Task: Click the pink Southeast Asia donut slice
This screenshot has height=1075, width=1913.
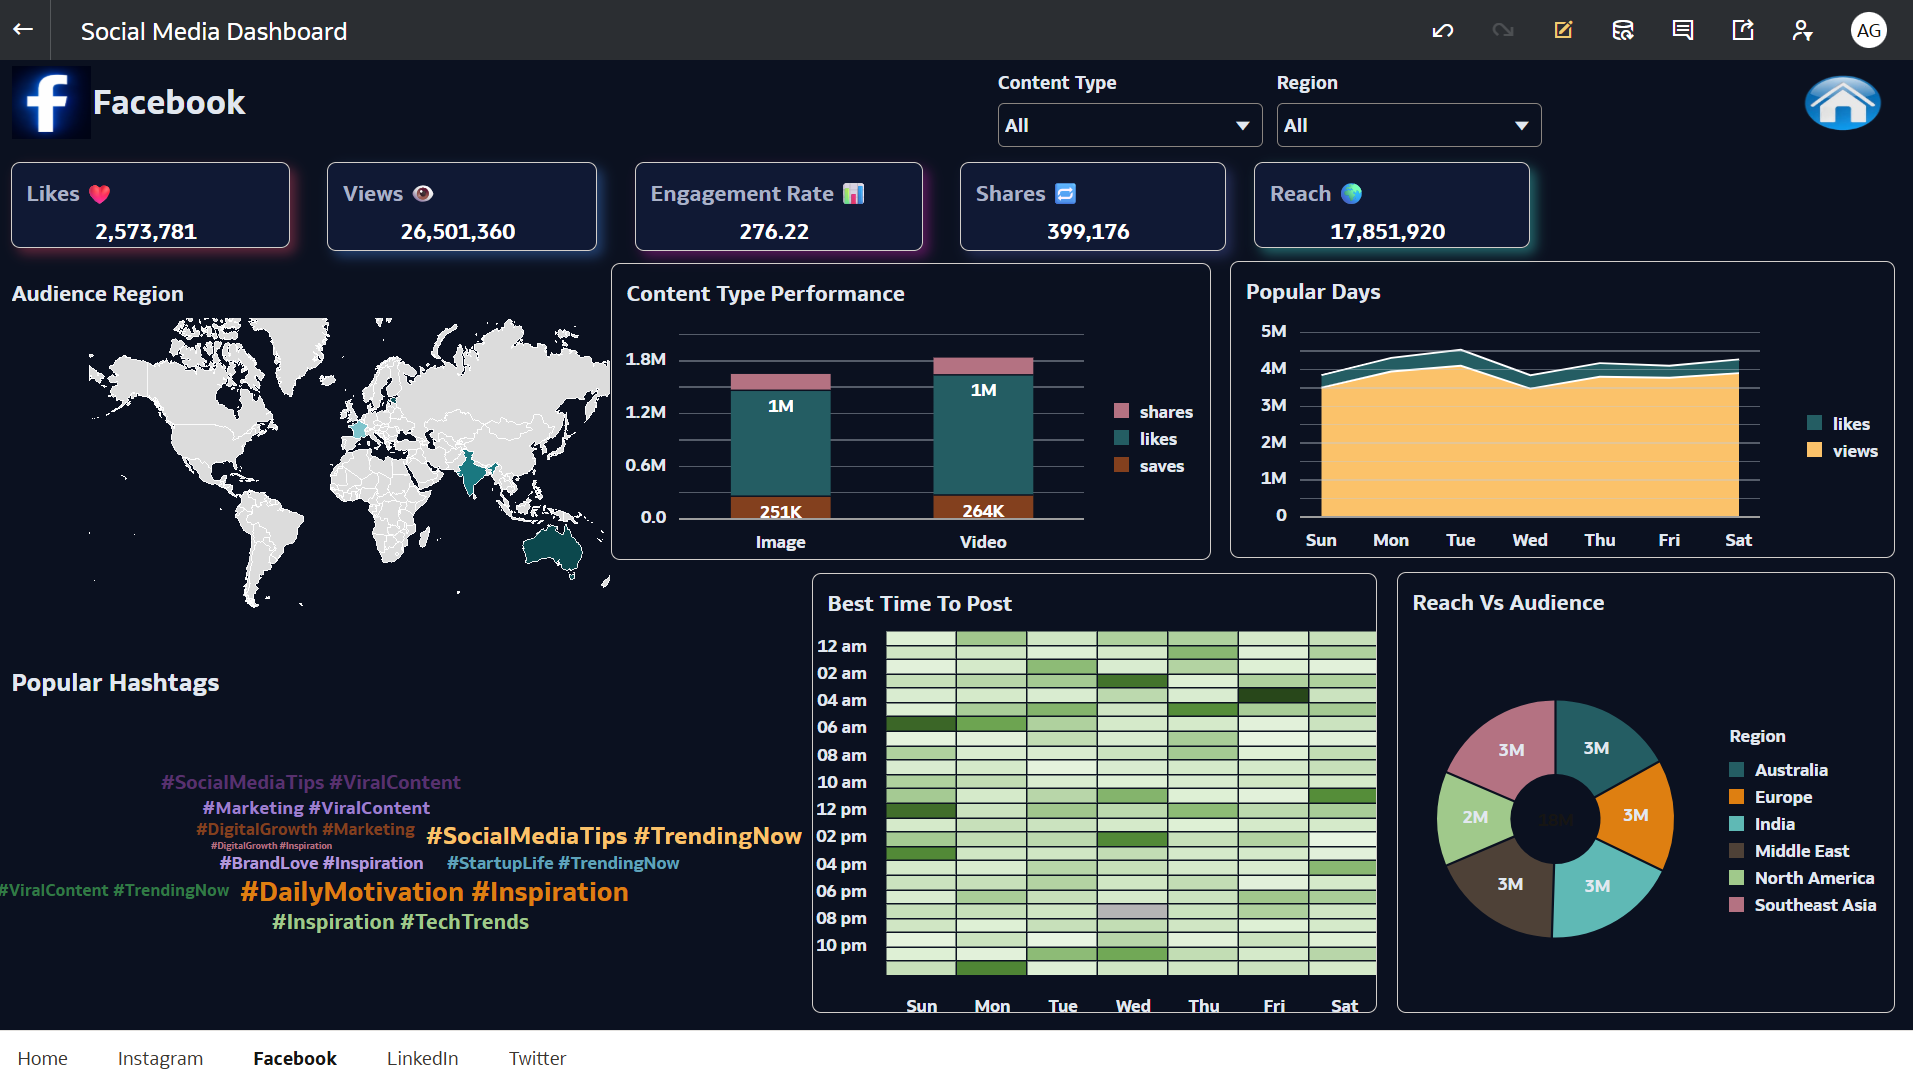Action: click(1510, 748)
